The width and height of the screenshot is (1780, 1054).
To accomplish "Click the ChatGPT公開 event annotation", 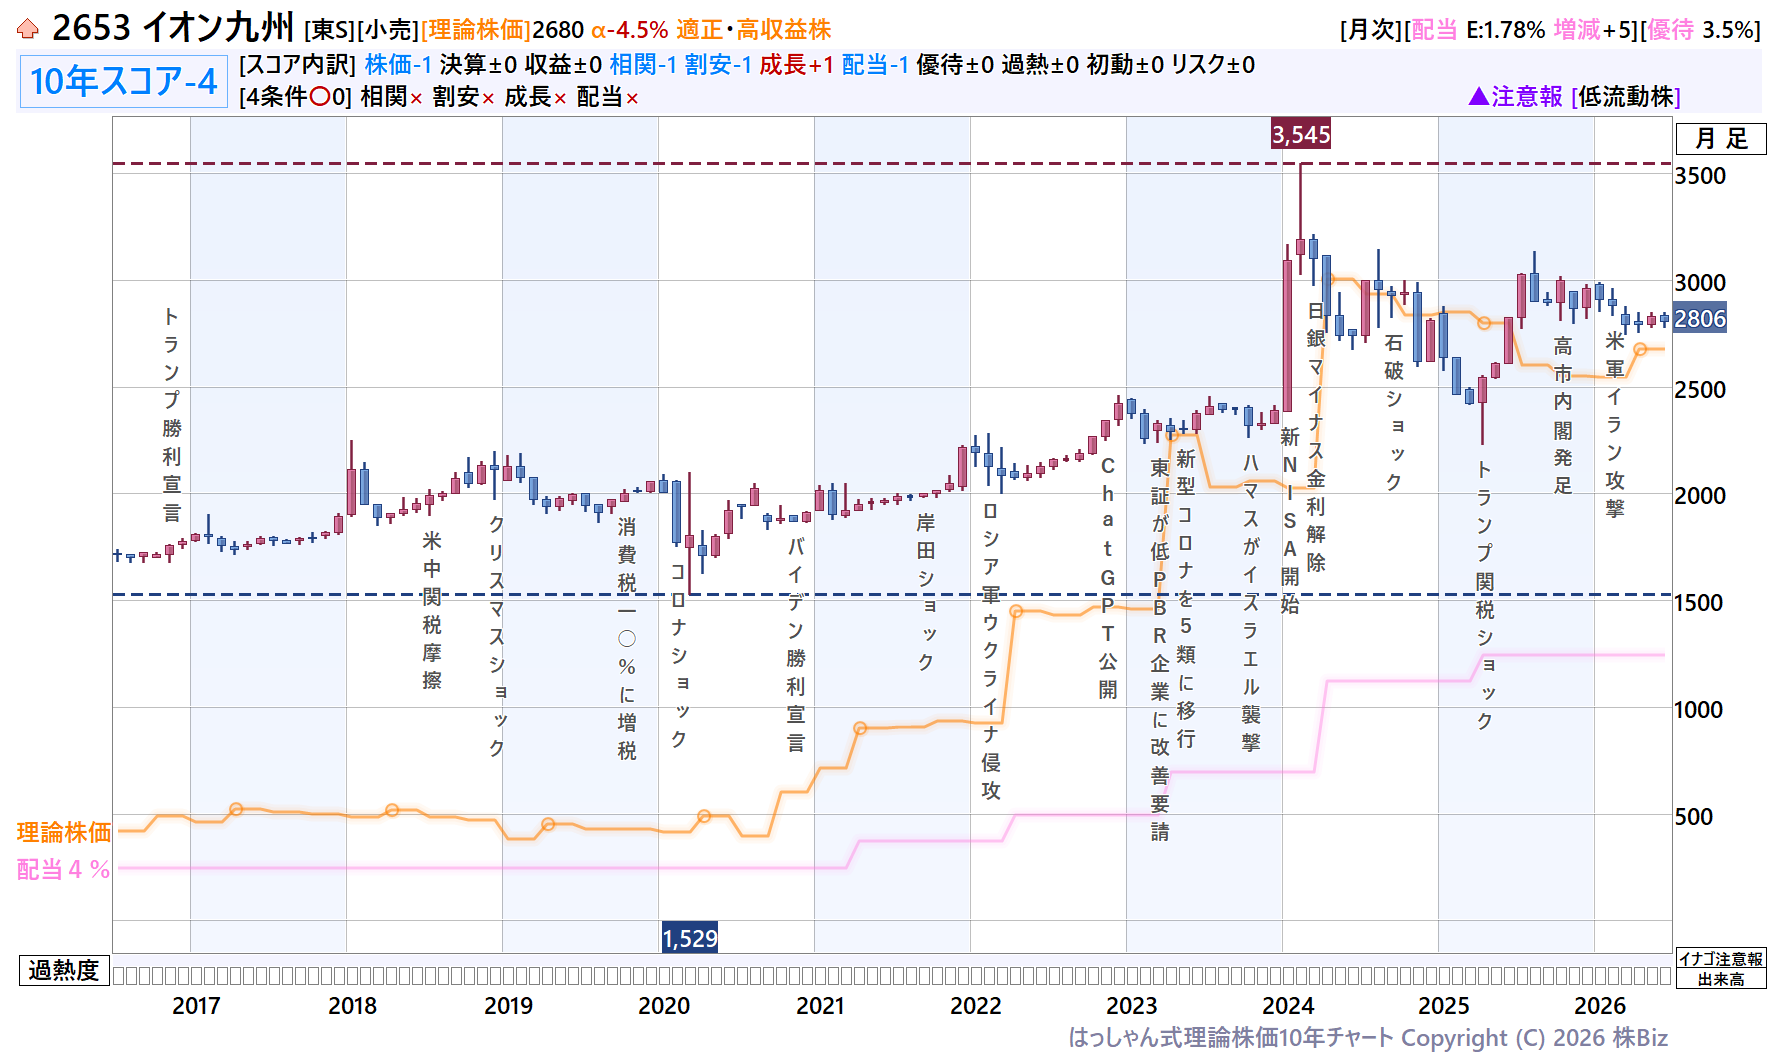I will (x=1108, y=578).
